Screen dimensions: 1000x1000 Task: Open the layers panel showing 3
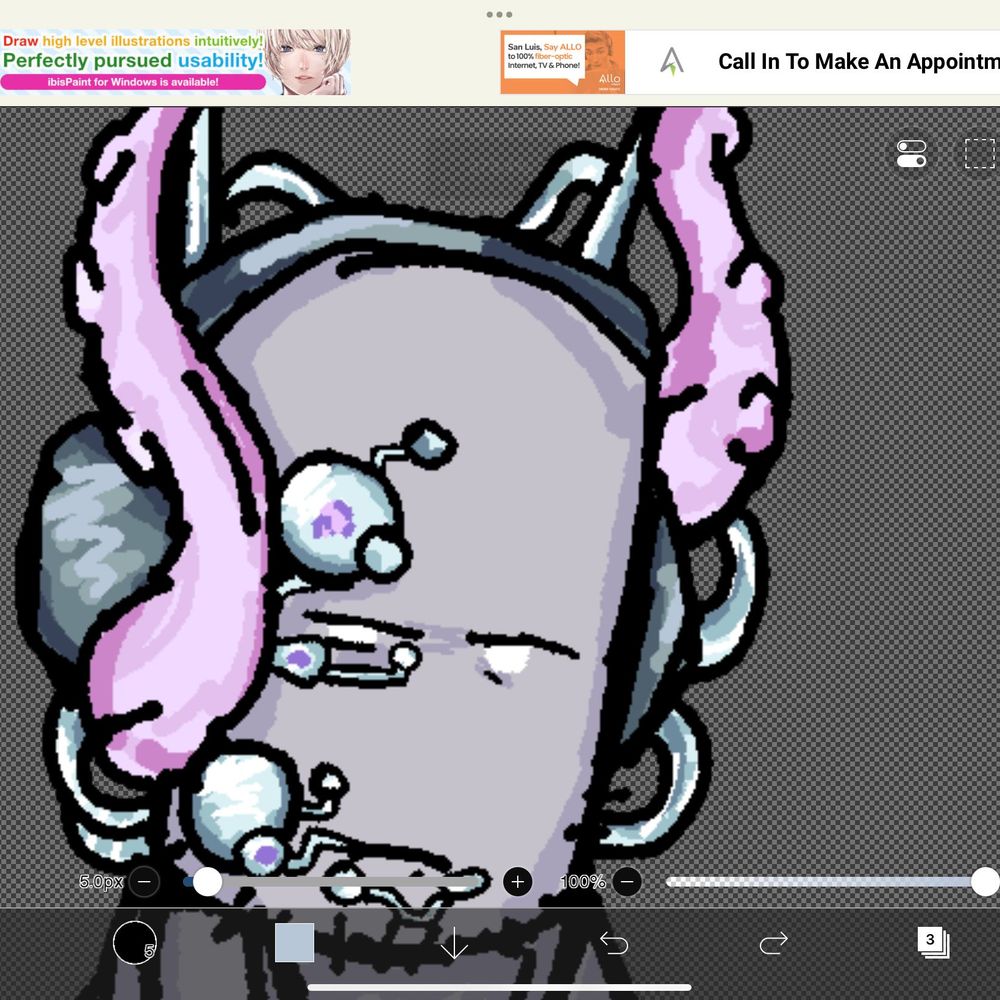tap(933, 943)
